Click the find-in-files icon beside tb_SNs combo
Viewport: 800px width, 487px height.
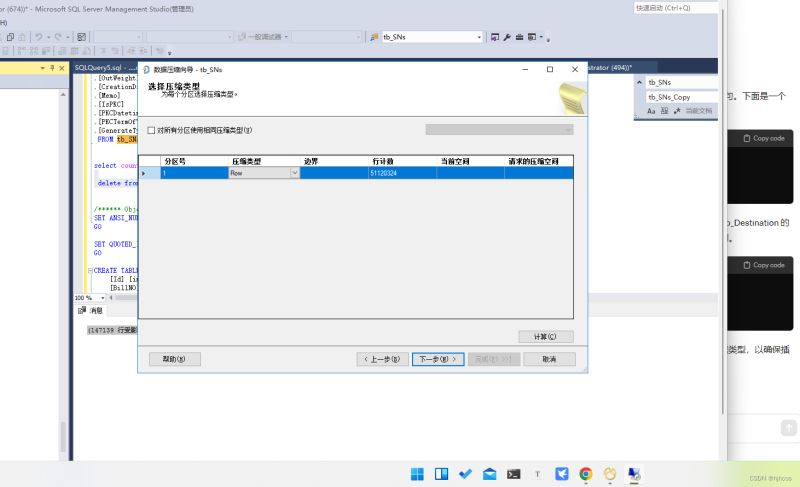pos(374,37)
